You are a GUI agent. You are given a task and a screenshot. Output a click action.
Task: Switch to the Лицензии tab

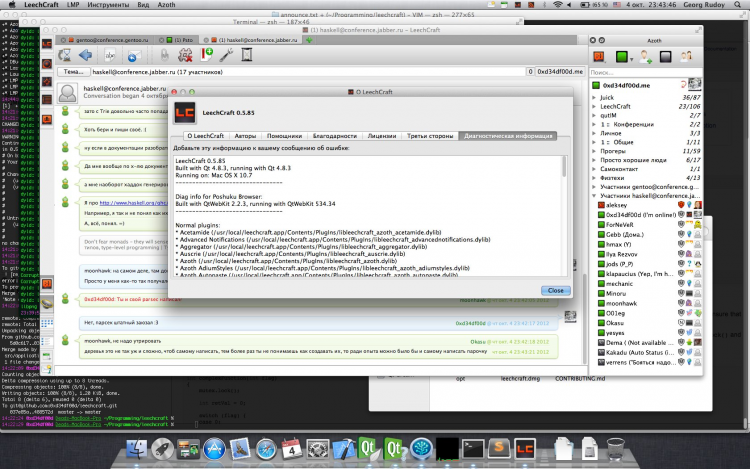coord(382,136)
